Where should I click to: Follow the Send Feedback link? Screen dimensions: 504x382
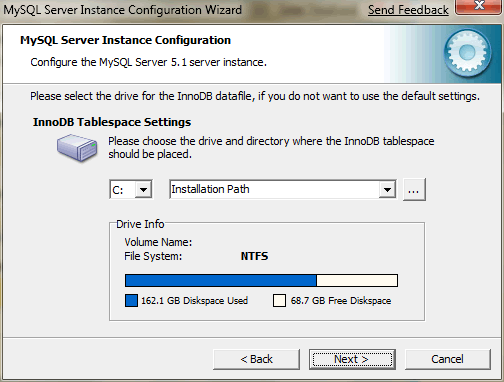(x=408, y=10)
